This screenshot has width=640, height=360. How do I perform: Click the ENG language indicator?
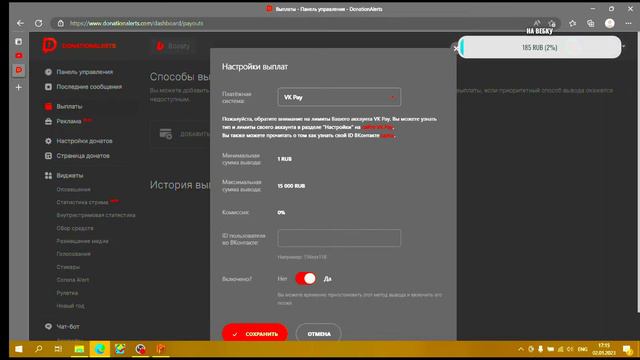click(582, 349)
